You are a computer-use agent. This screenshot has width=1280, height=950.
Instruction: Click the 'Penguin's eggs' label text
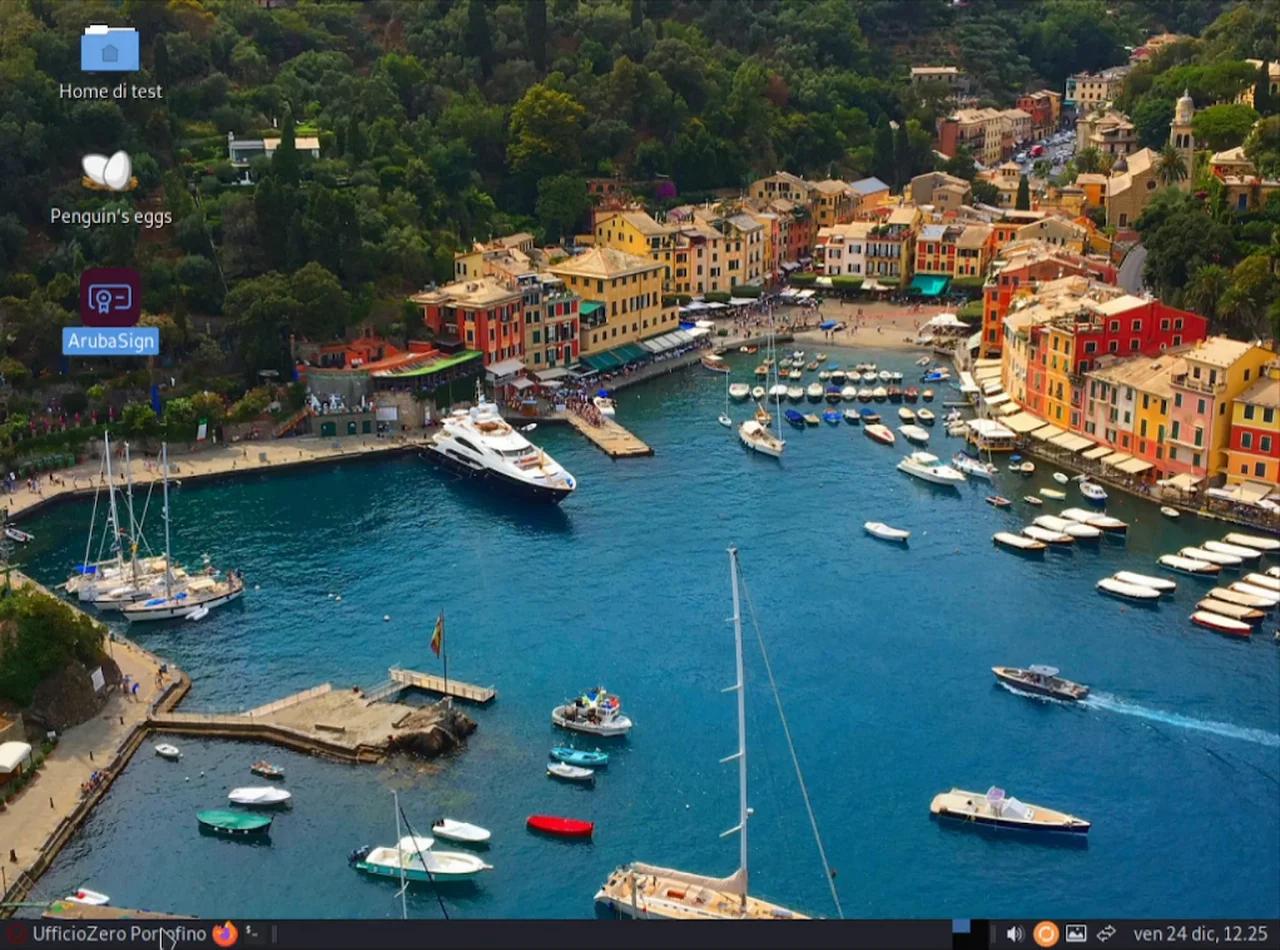pyautogui.click(x=111, y=216)
